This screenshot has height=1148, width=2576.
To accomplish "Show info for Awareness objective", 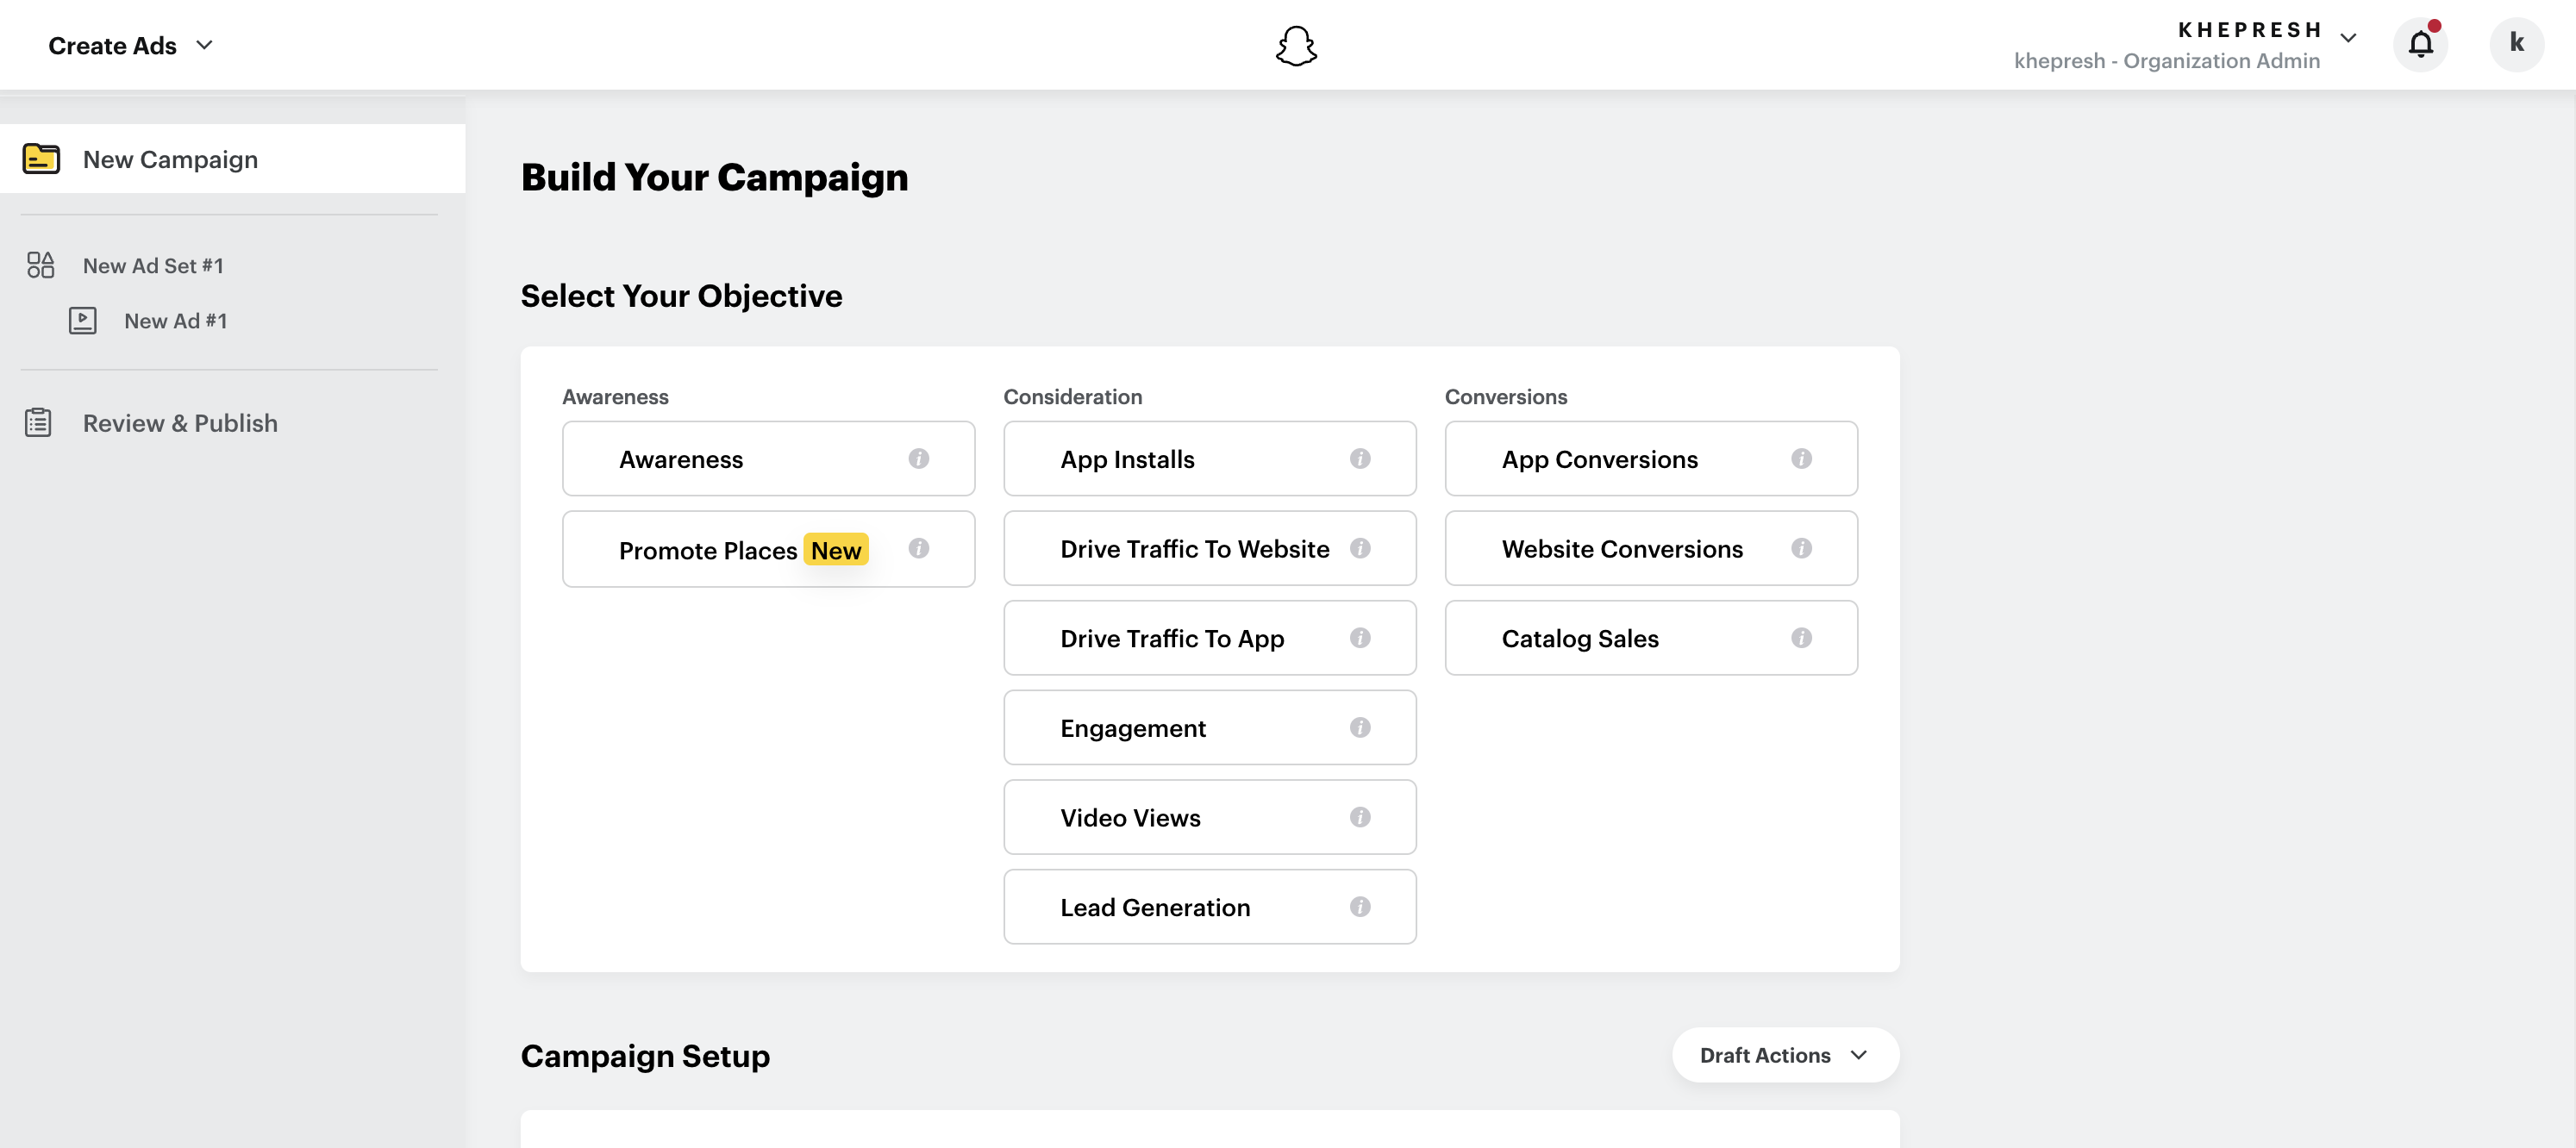I will [918, 459].
